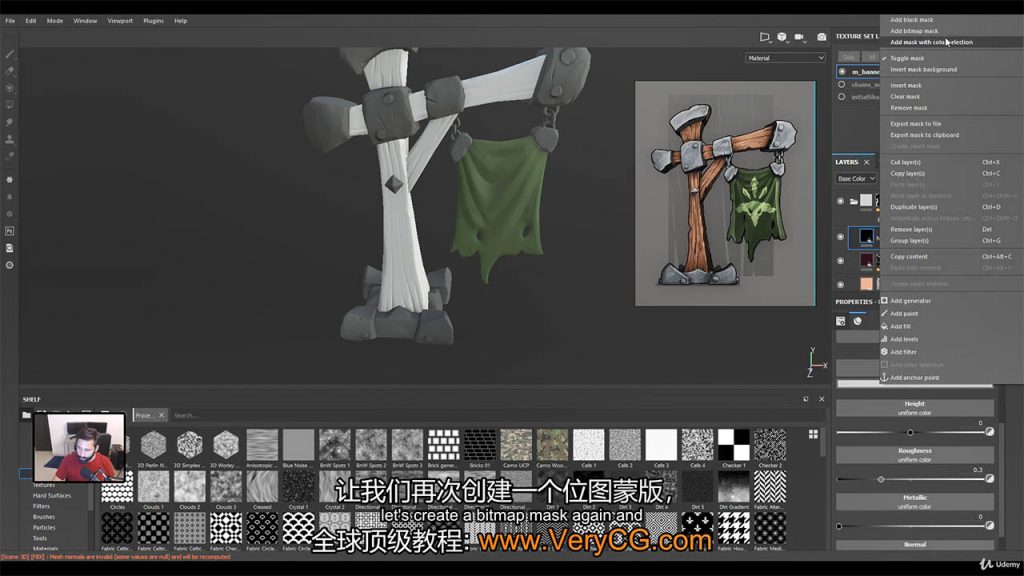Open the Edit menu
1024x576 pixels.
(31, 21)
